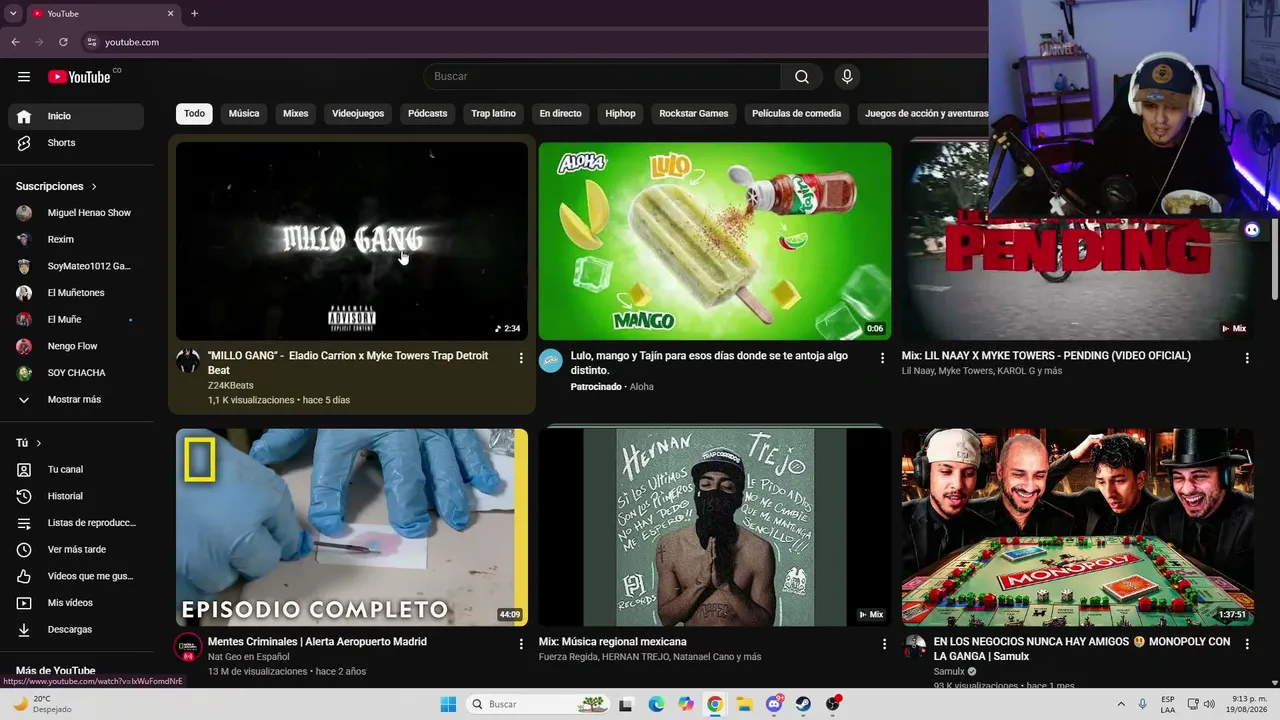This screenshot has height=720, width=1280.
Task: Open Tu canal in the sidebar
Action: tap(76, 470)
